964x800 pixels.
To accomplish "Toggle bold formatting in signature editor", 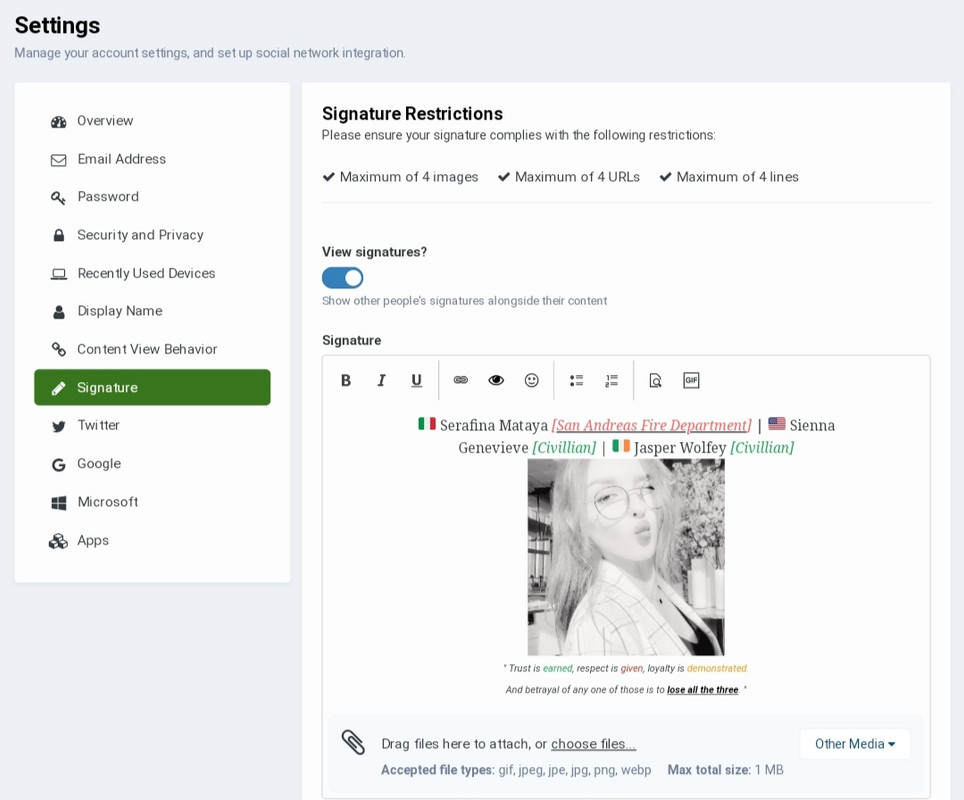I will 346,381.
